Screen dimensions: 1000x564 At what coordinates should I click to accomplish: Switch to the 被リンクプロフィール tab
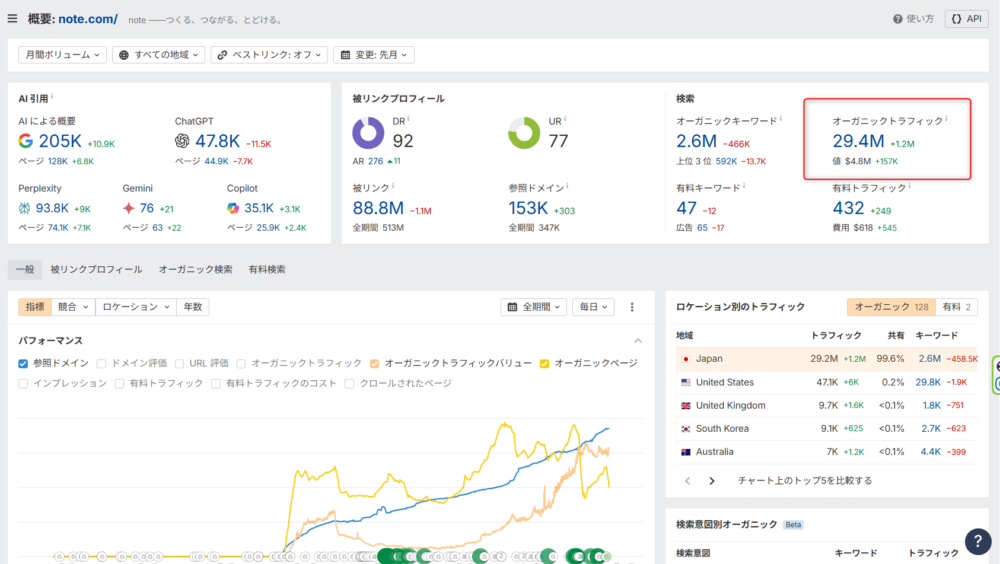[x=96, y=269]
